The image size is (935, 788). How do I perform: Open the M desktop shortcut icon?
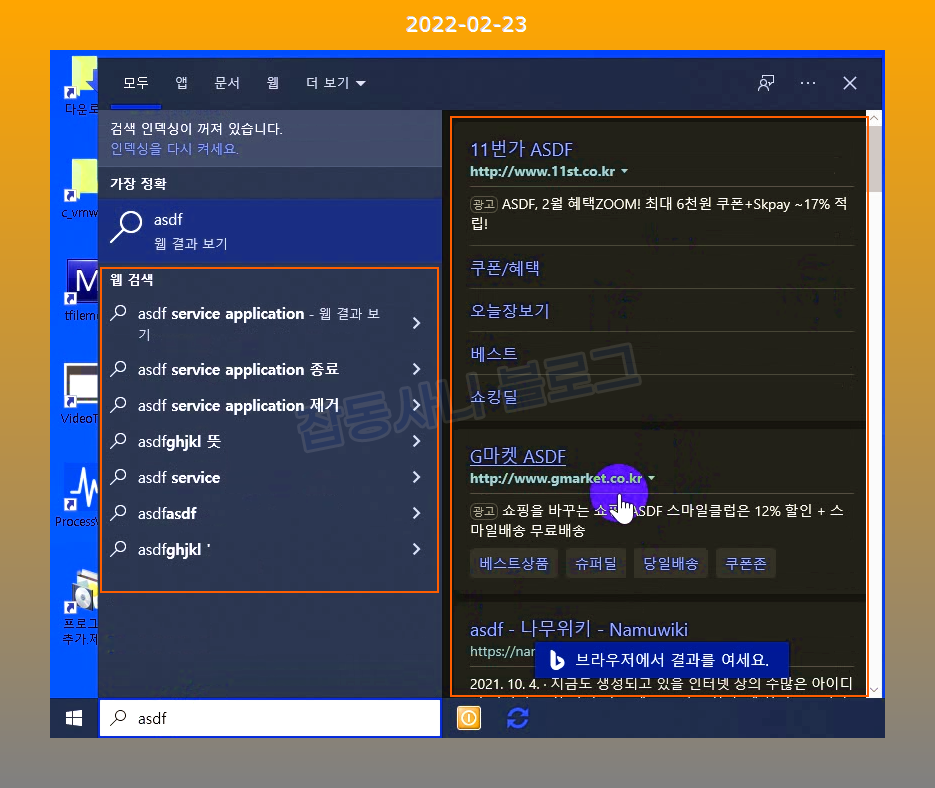point(82,282)
